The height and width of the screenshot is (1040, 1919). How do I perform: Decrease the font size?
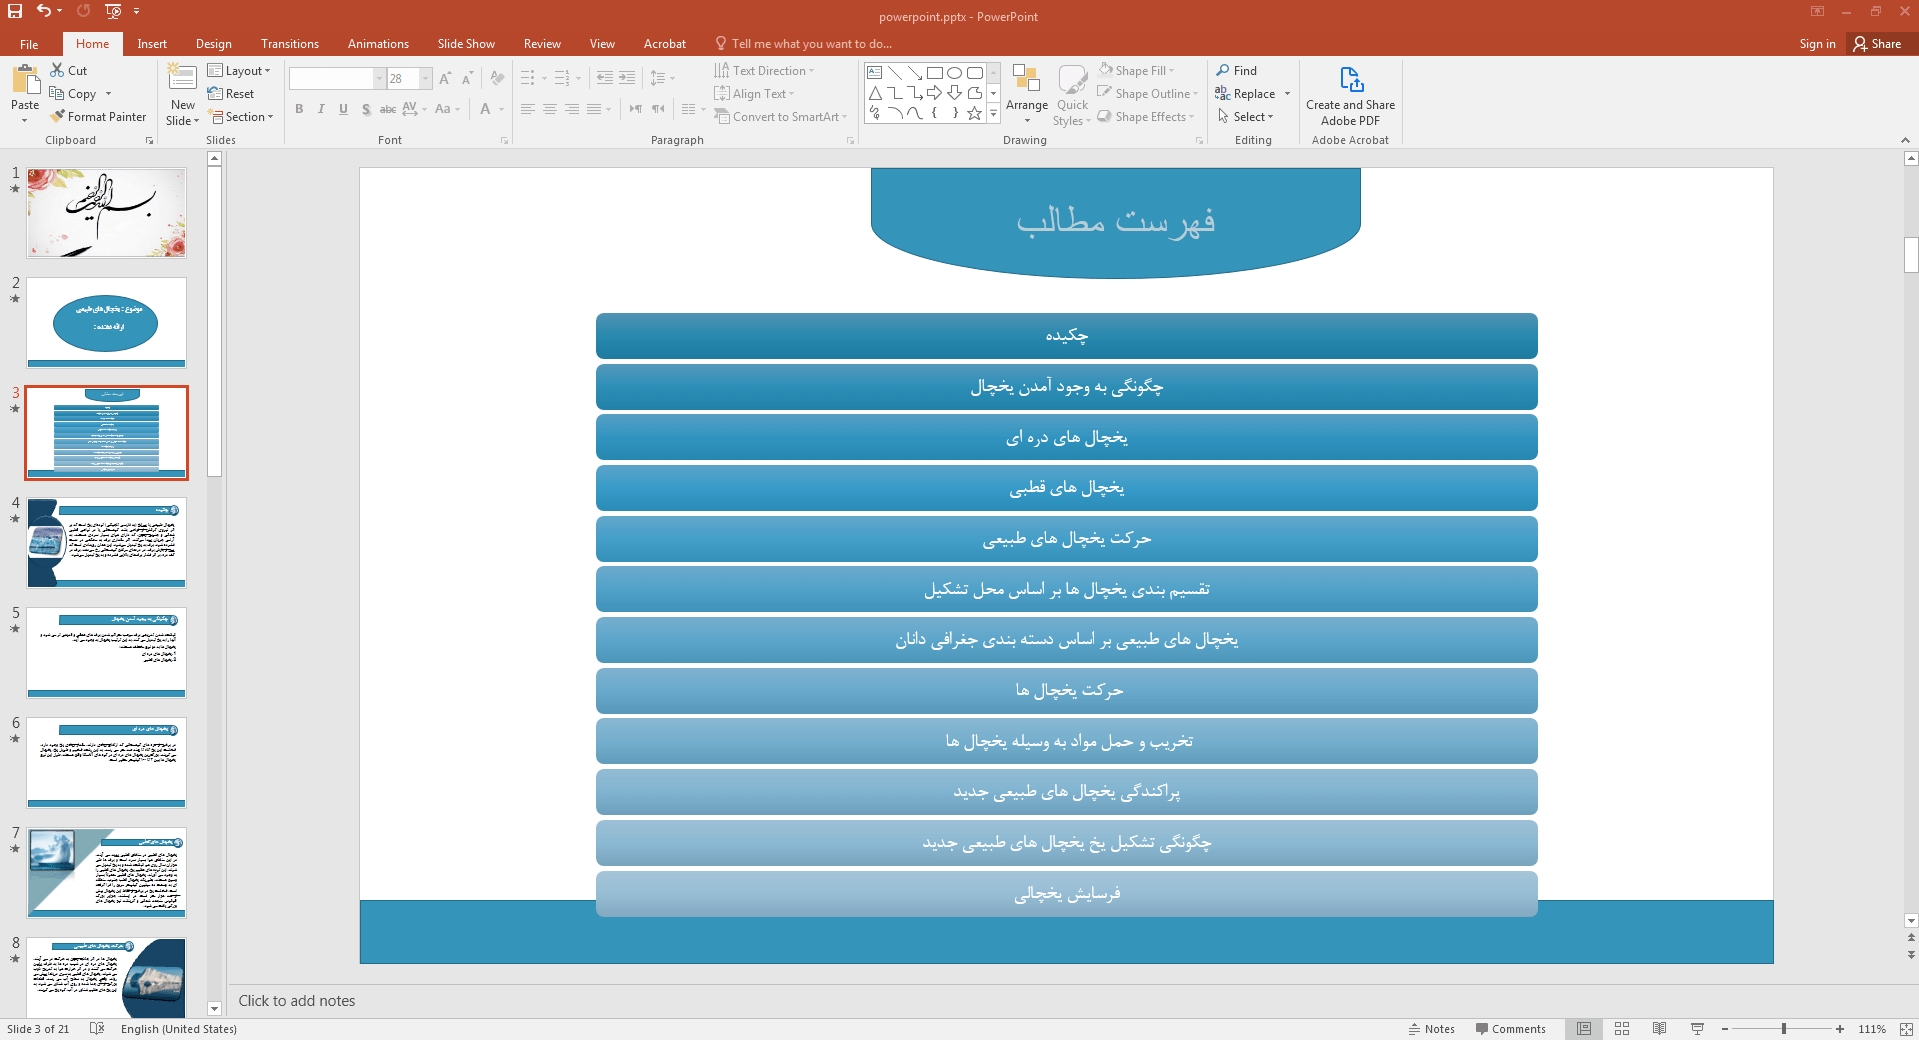pos(467,78)
